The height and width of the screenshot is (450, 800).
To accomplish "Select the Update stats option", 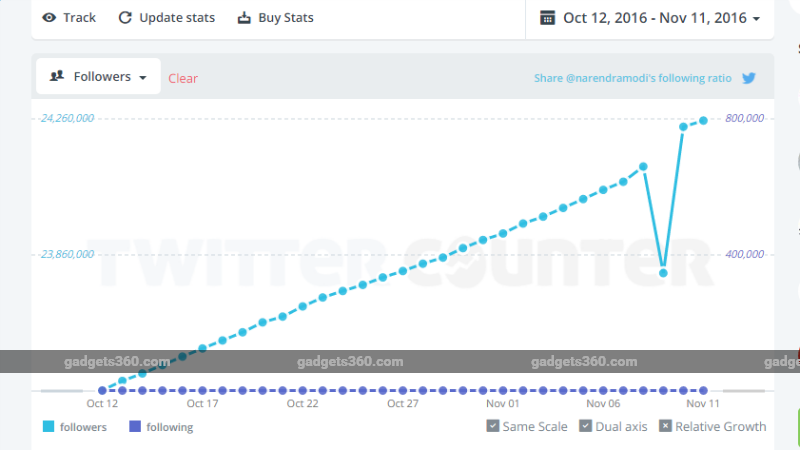I will [x=167, y=18].
